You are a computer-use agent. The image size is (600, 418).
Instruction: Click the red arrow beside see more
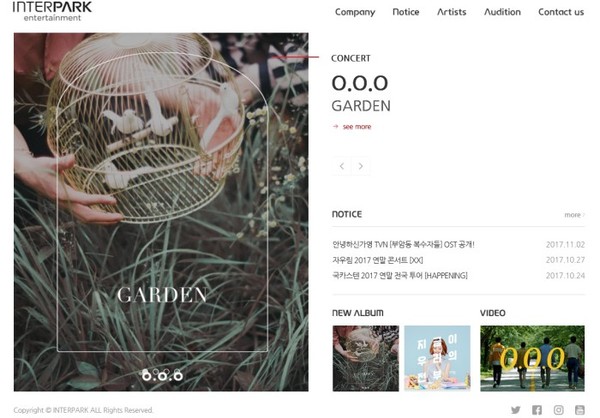click(336, 126)
